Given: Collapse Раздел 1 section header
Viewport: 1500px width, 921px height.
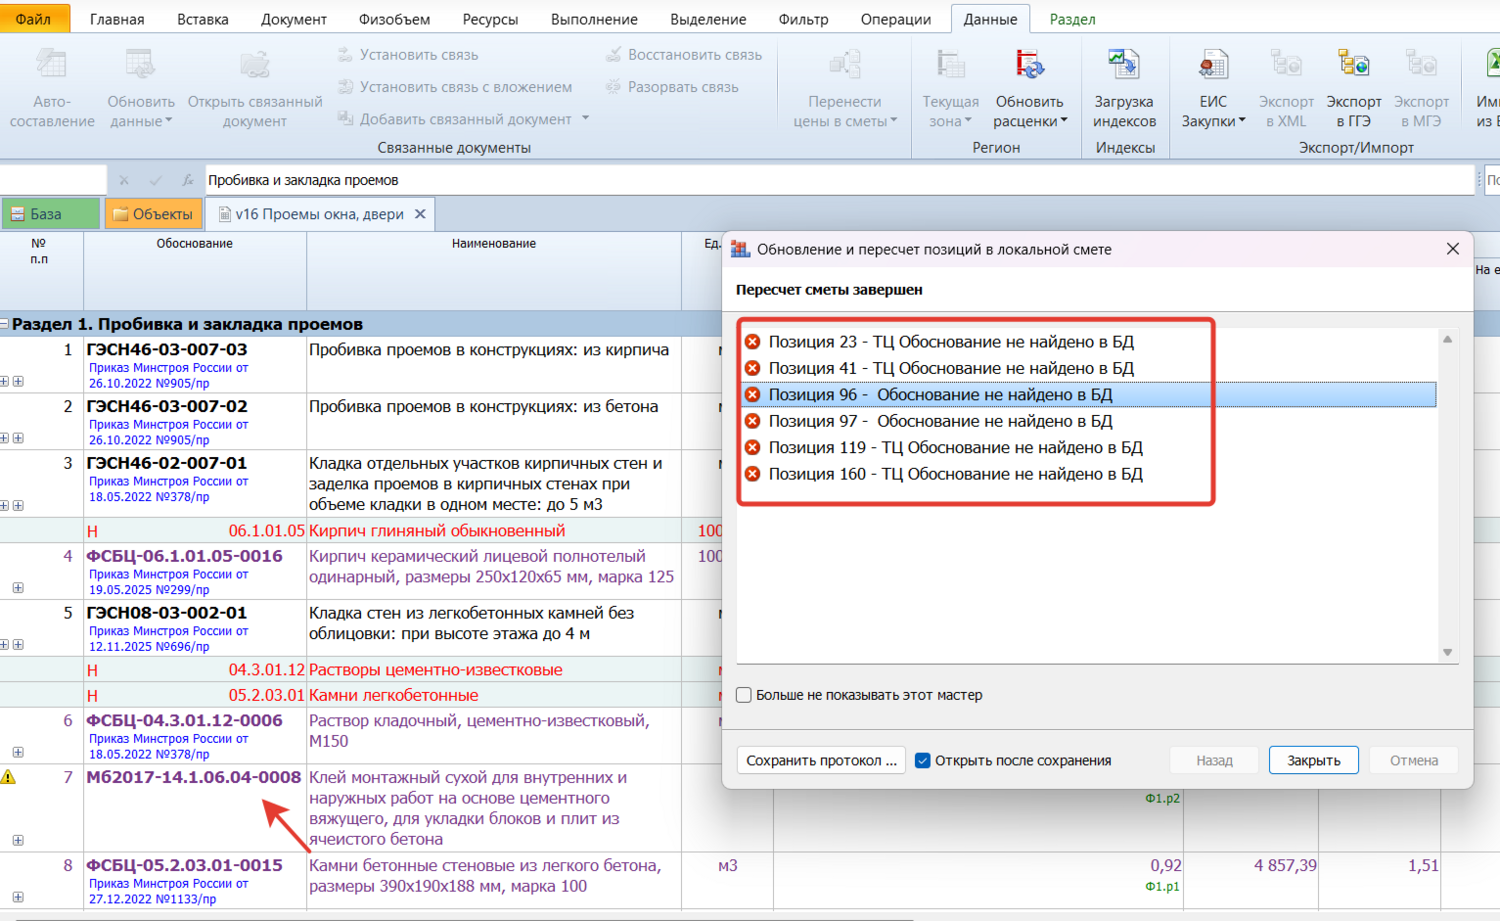Looking at the screenshot, I should coord(5,324).
